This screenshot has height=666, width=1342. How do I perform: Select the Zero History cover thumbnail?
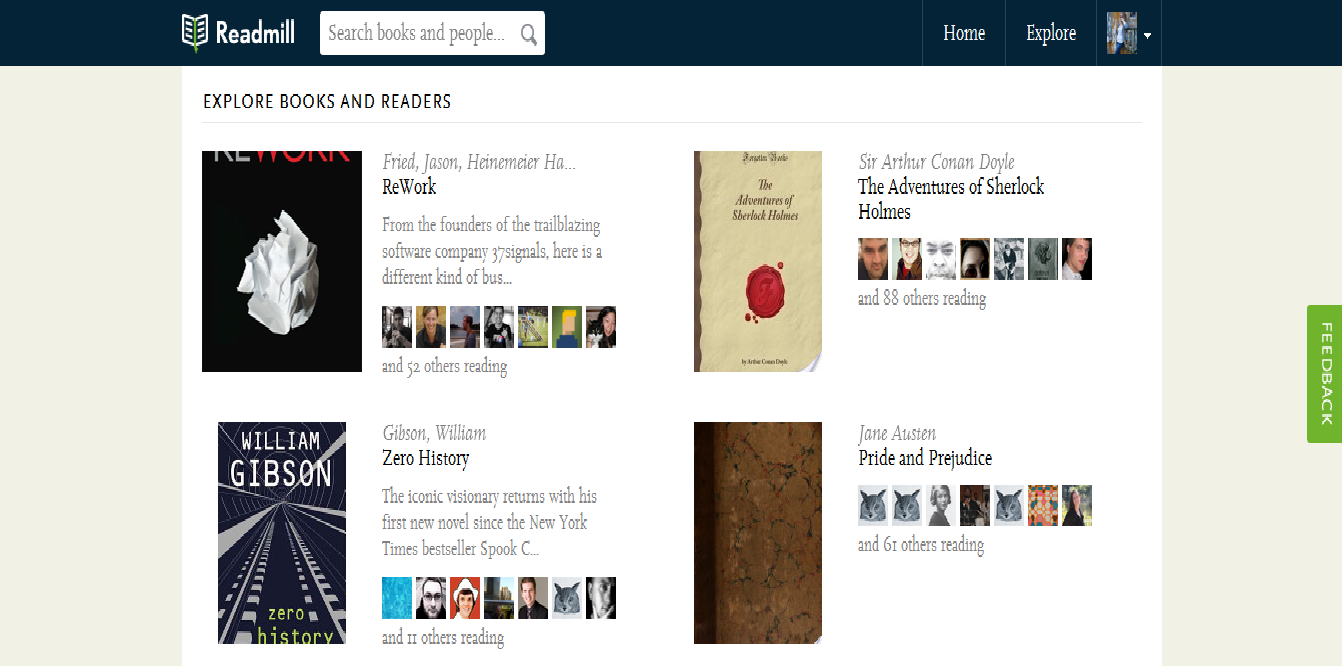[282, 533]
